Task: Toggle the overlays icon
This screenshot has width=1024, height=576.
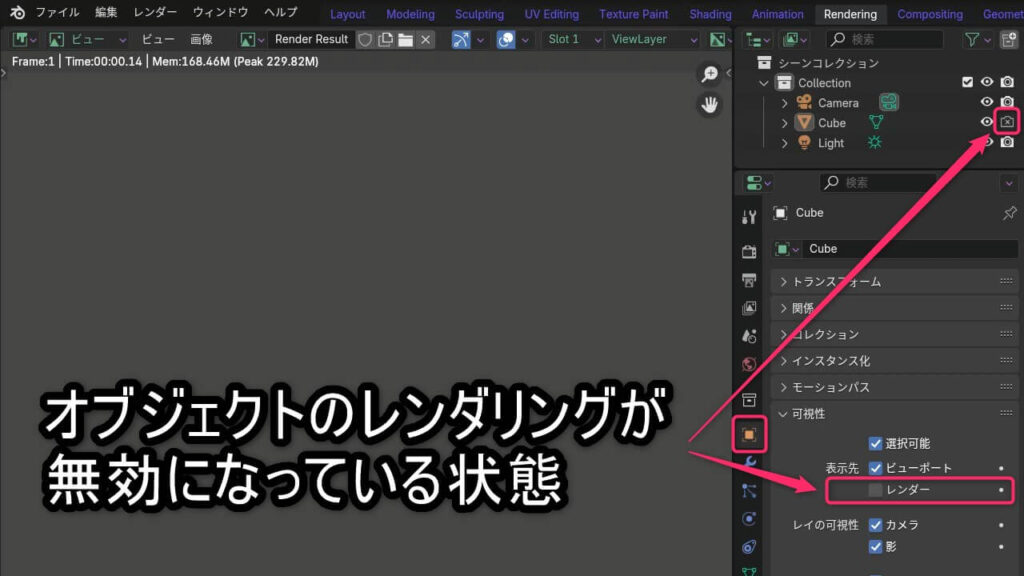Action: [506, 39]
